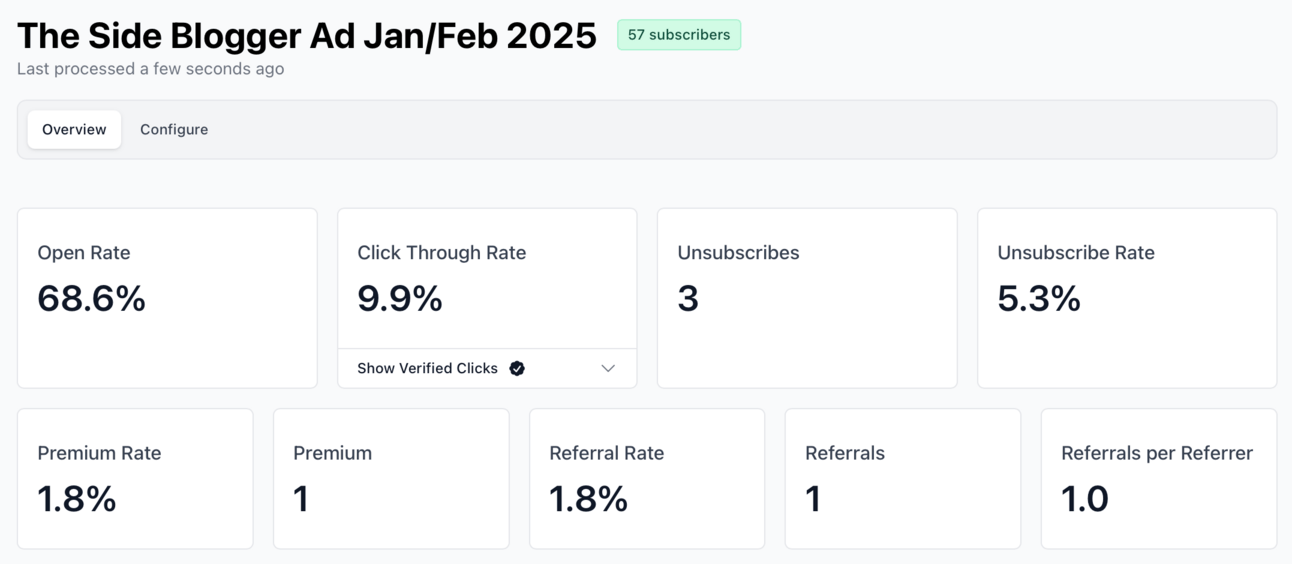The height and width of the screenshot is (564, 1292).
Task: Click the Unsubscribes count of 3
Action: tap(688, 298)
